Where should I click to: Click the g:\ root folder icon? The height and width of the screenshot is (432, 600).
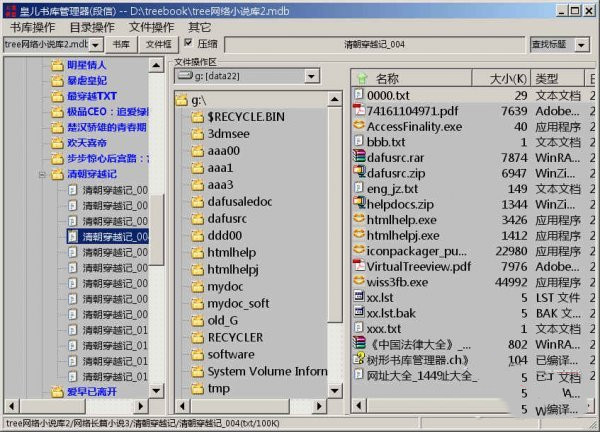(x=181, y=101)
